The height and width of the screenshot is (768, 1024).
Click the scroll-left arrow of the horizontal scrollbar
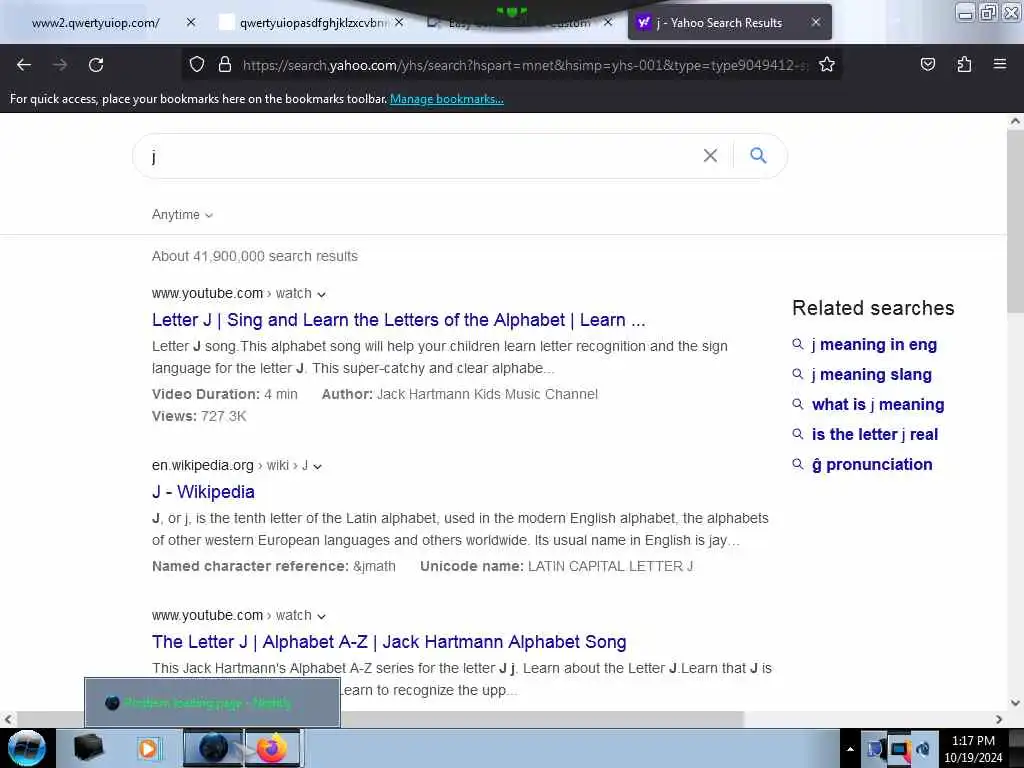coord(7,719)
